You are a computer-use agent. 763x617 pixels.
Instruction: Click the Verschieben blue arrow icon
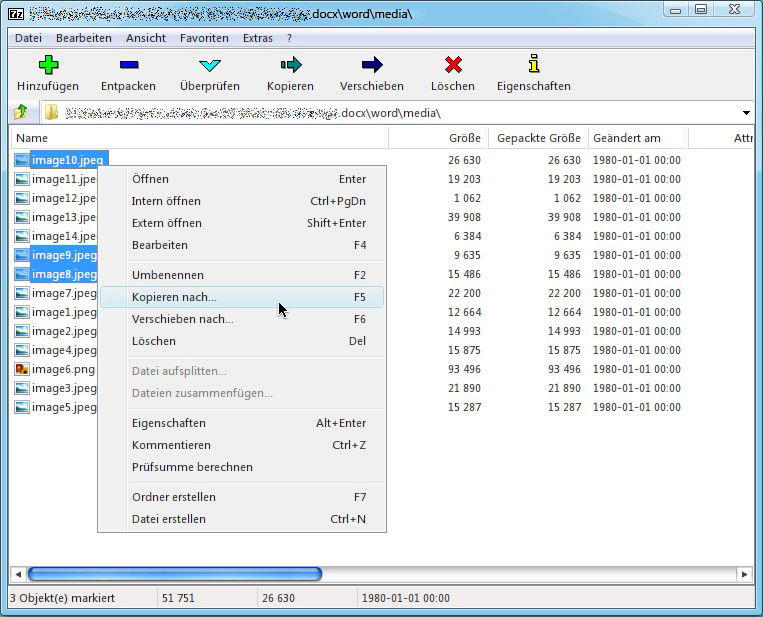(x=372, y=64)
